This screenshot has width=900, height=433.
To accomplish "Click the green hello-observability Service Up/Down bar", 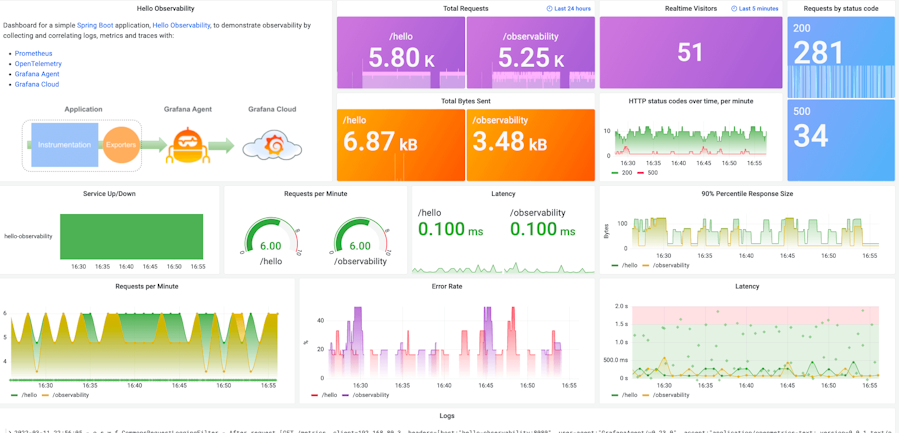I will (131, 236).
